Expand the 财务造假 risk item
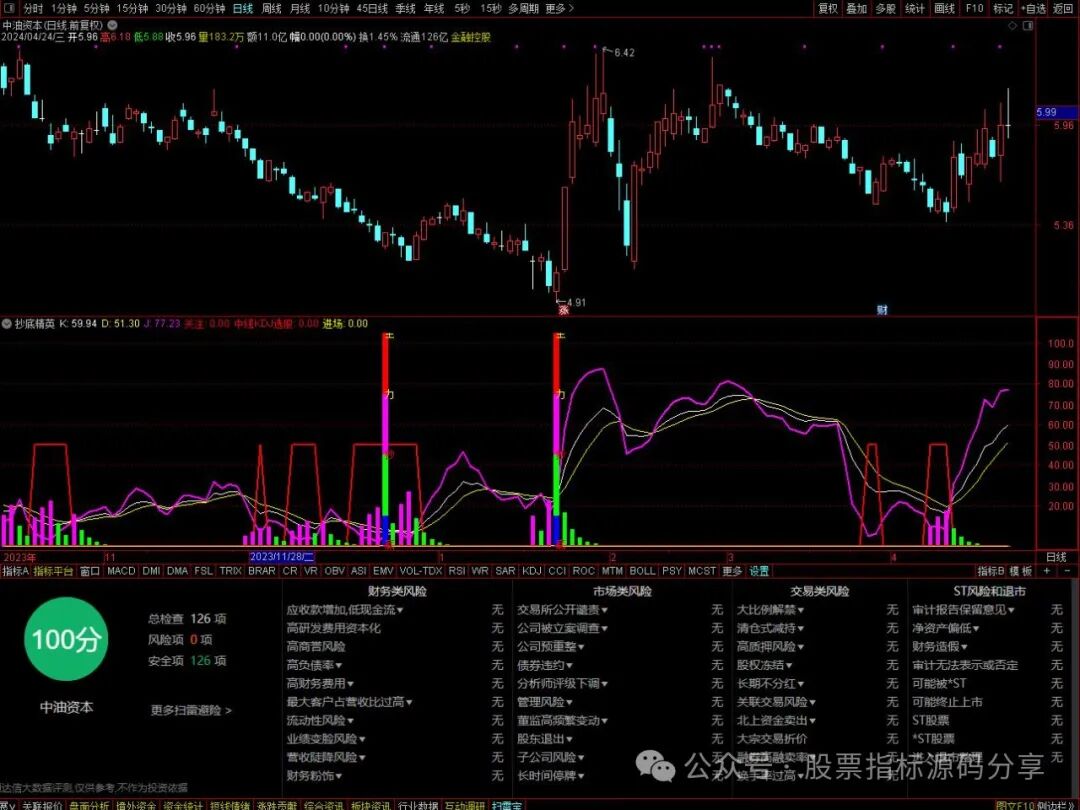Screen dimensions: 1080x810 pos(939,646)
